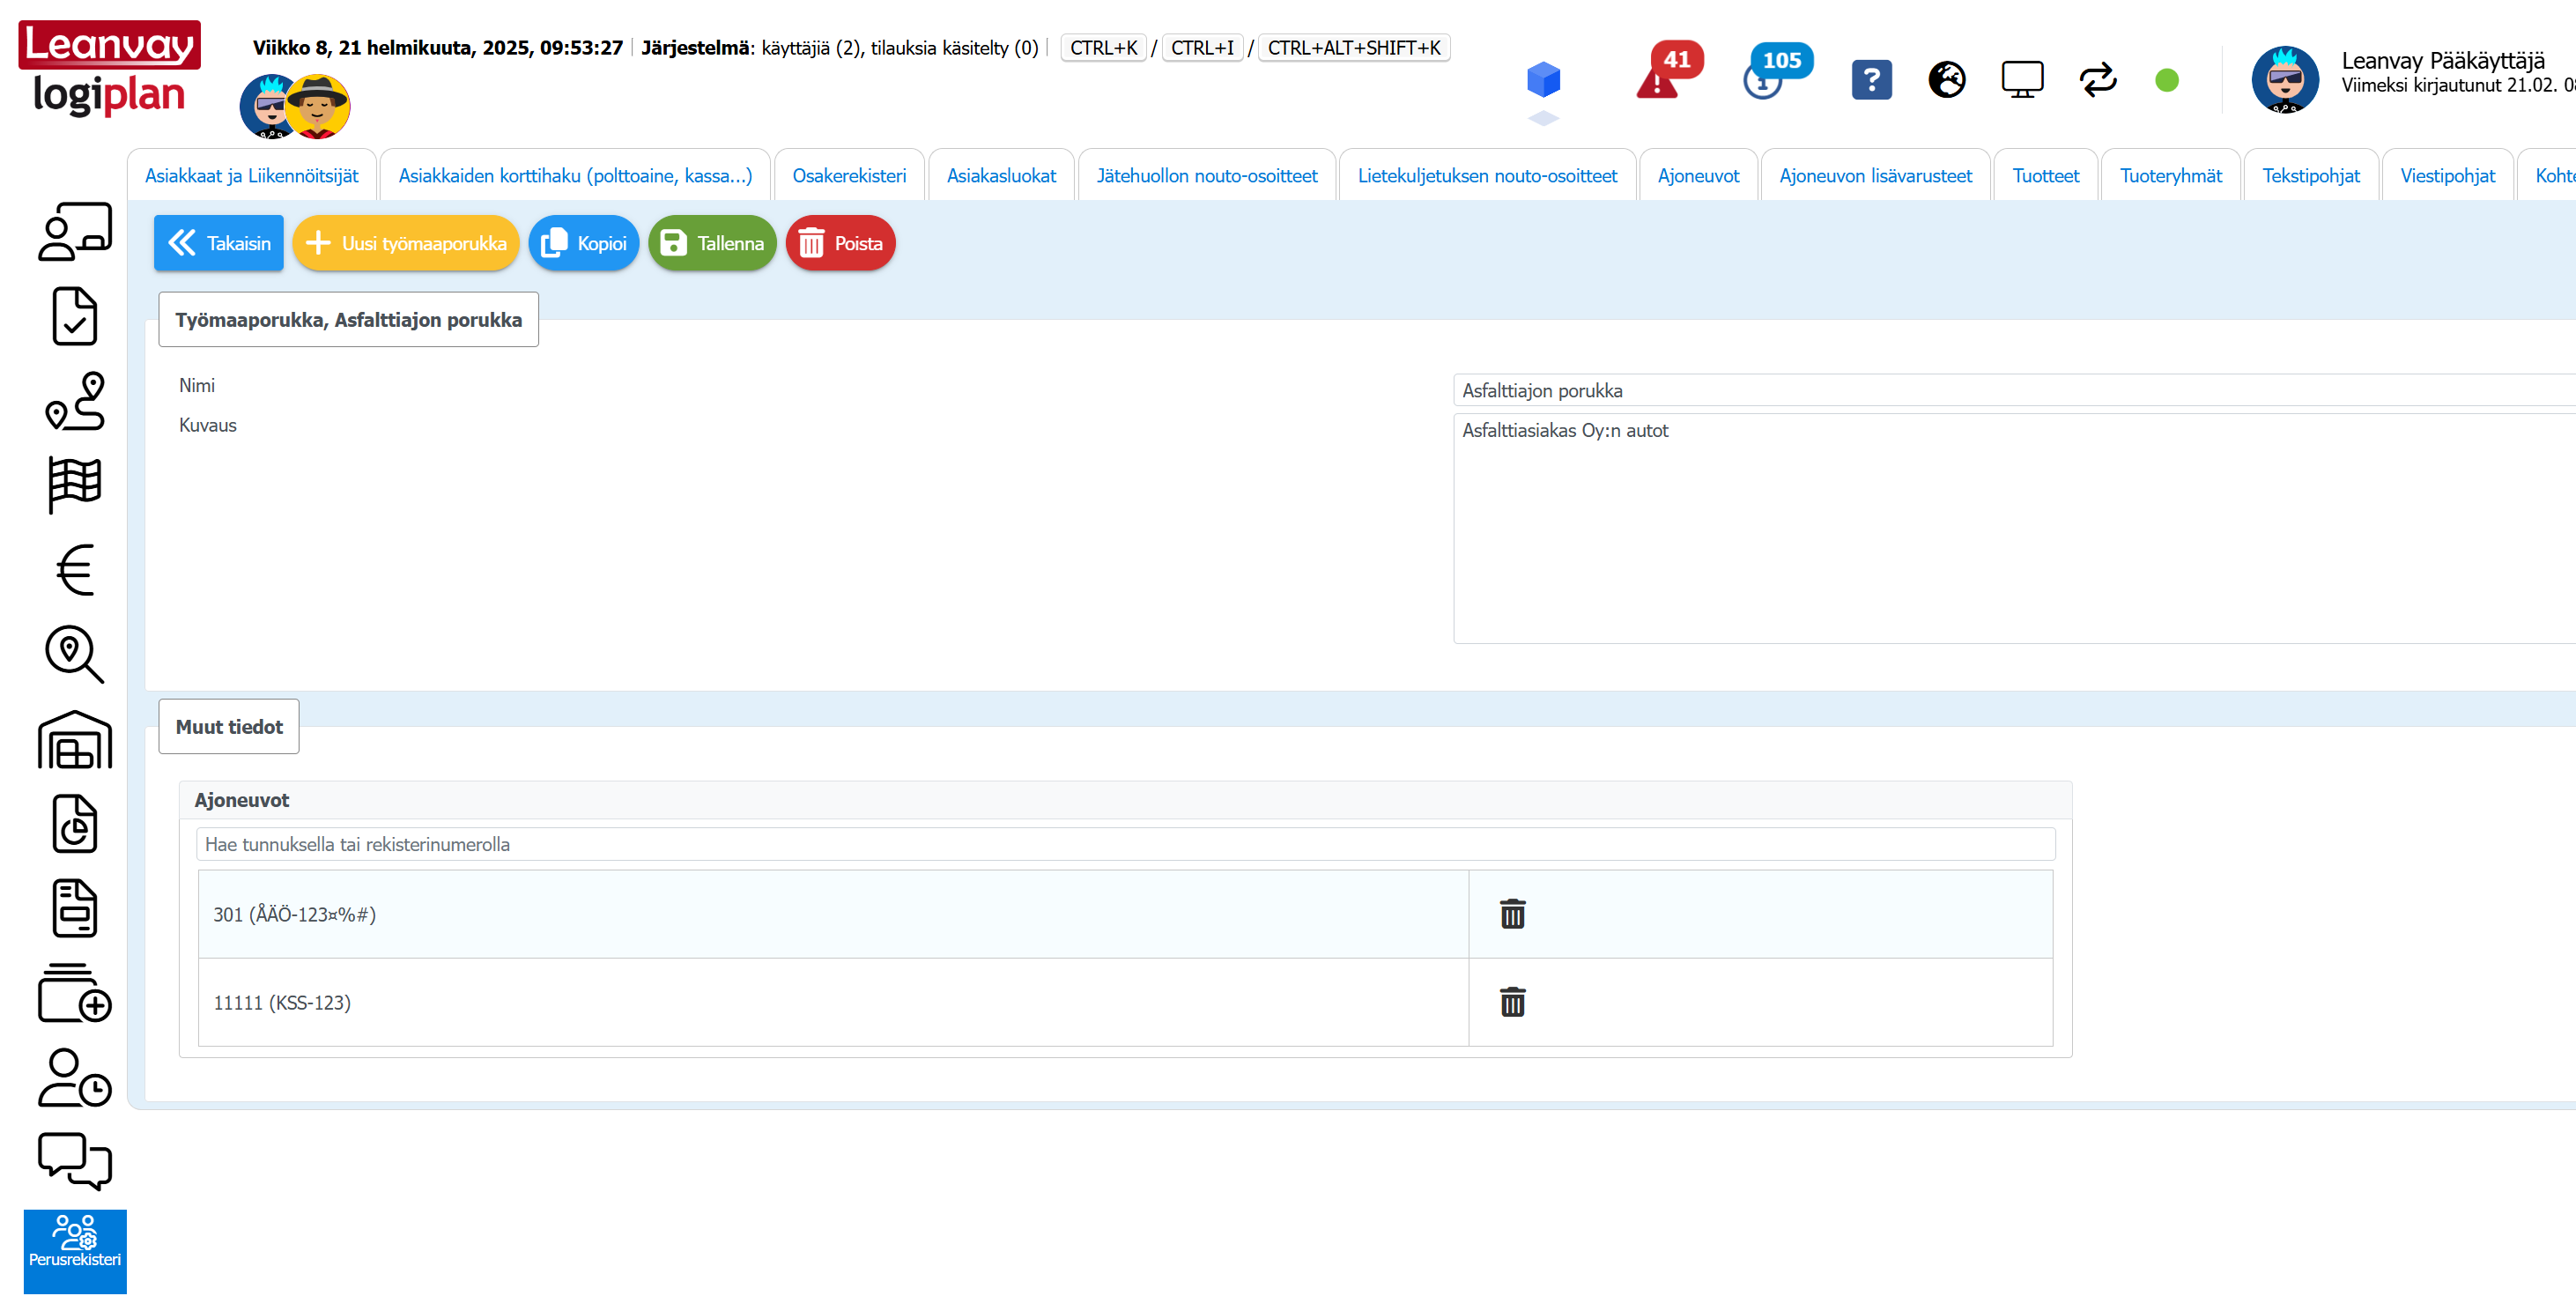Open the Tuoteryhmät tab
Viewport: 2576px width, 1296px height.
[2170, 176]
